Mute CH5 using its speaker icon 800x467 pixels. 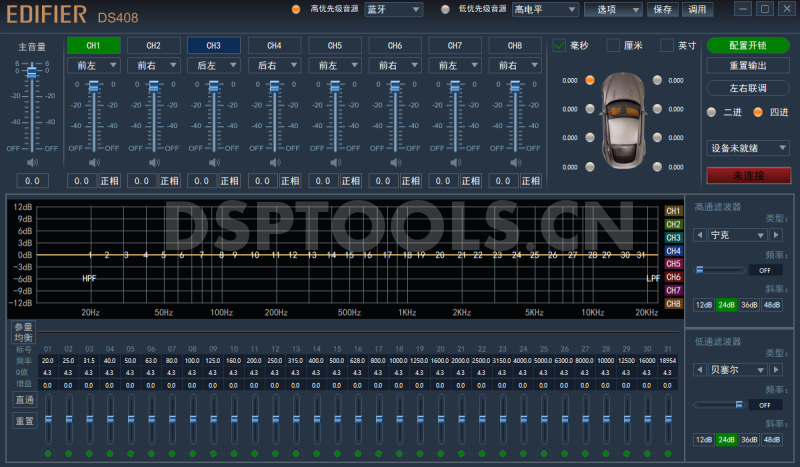pyautogui.click(x=334, y=162)
